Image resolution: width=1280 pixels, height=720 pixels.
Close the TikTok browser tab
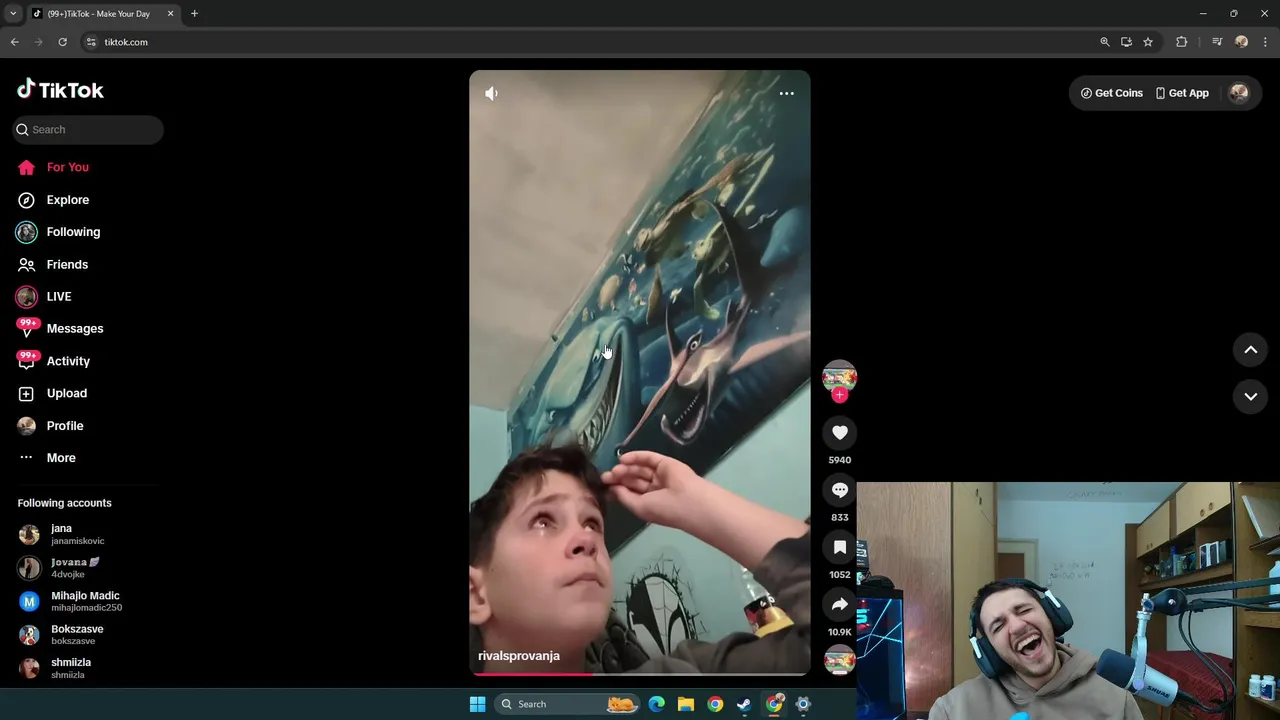click(170, 14)
